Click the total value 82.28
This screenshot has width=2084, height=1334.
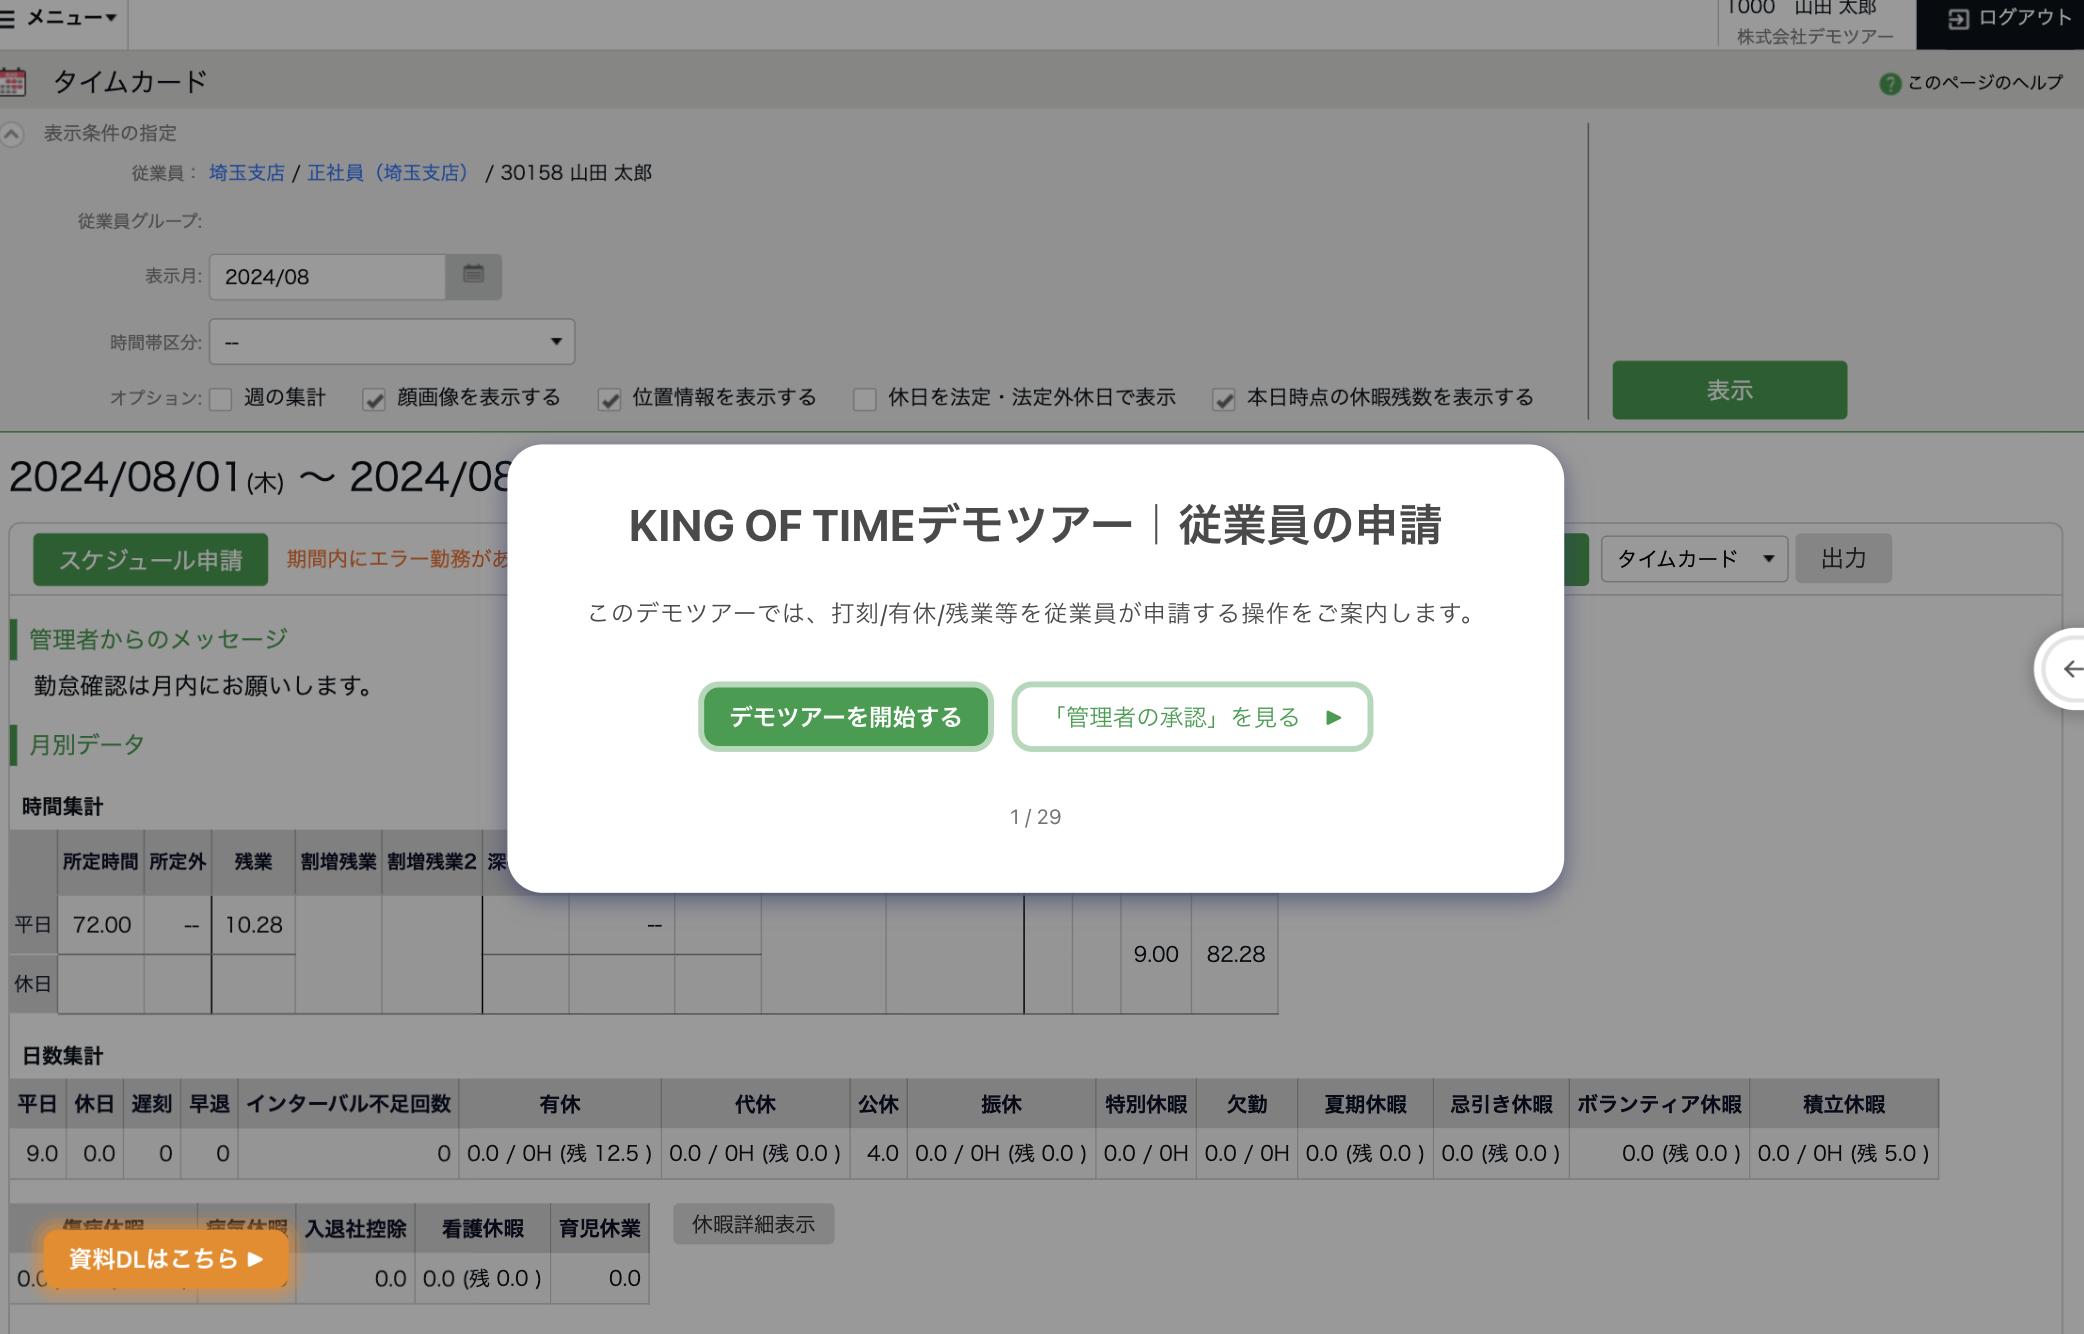coord(1236,954)
